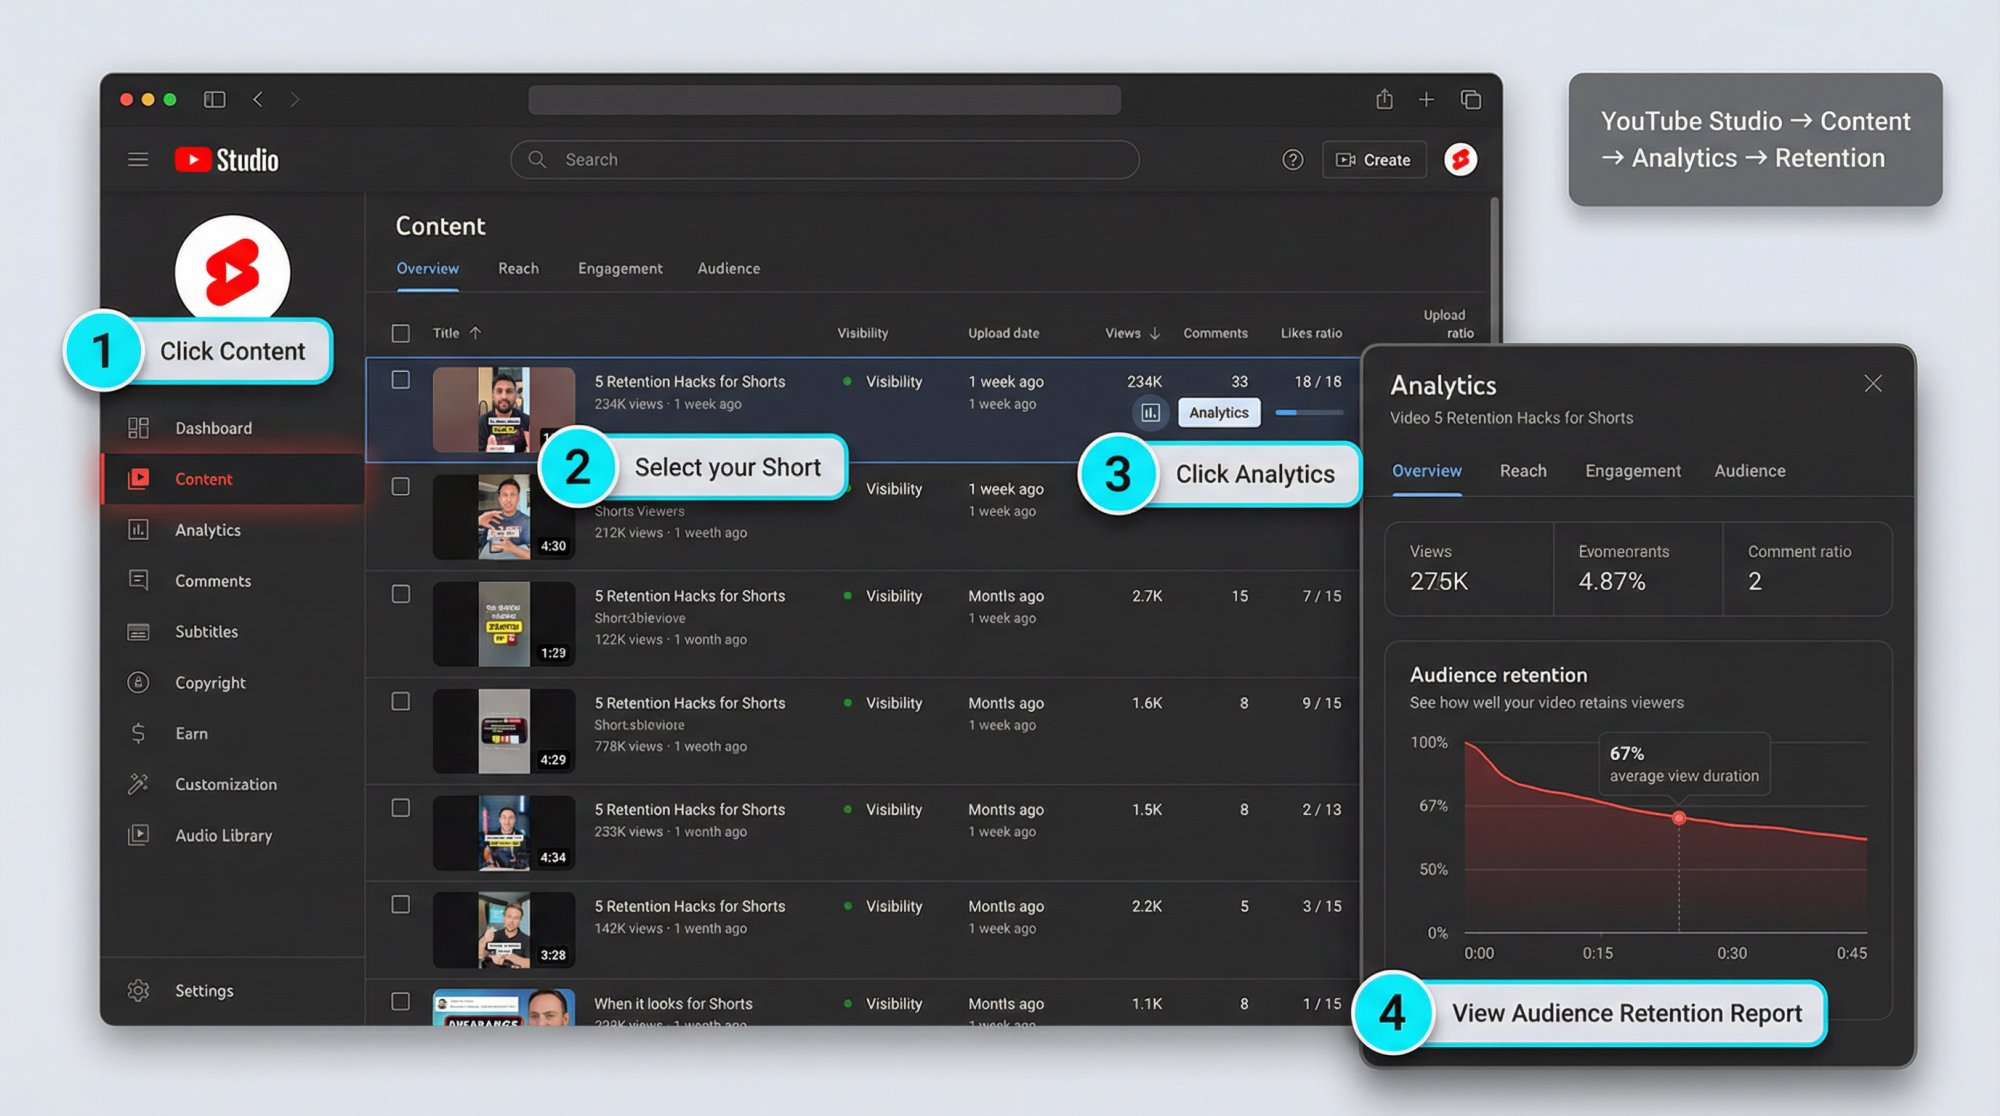Click the 67% marker on retention graph
2000x1116 pixels.
point(1679,817)
